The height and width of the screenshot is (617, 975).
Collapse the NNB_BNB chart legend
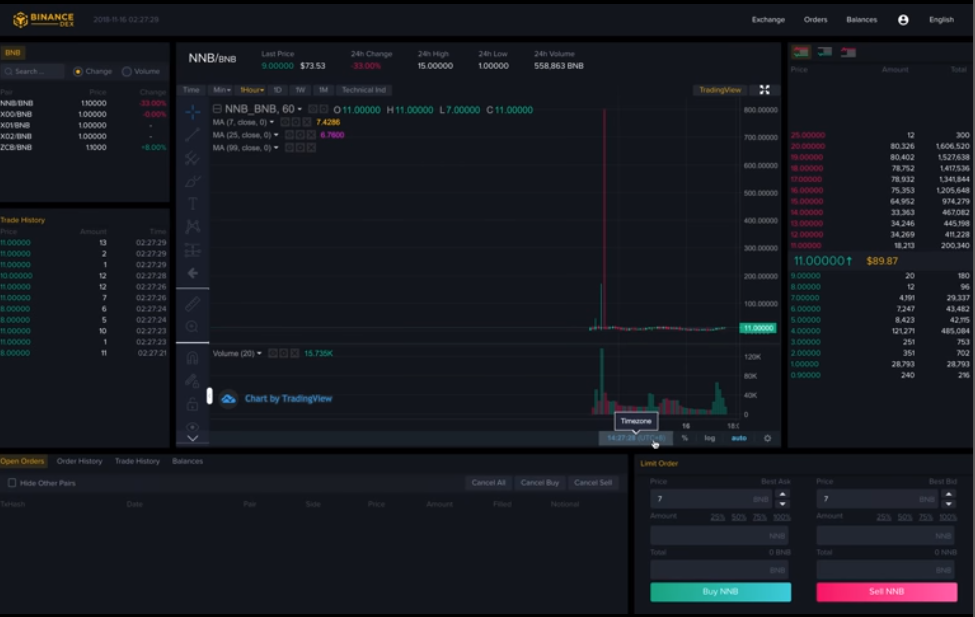(x=217, y=109)
